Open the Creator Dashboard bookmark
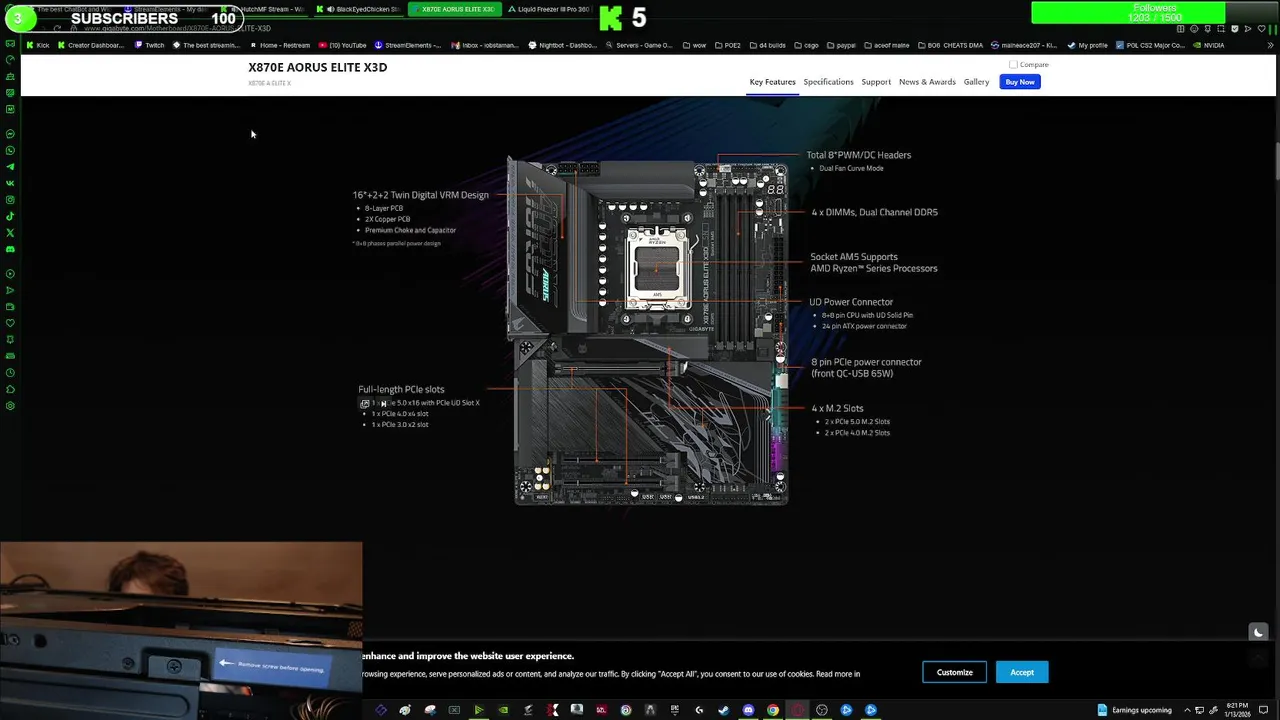 tap(91, 45)
